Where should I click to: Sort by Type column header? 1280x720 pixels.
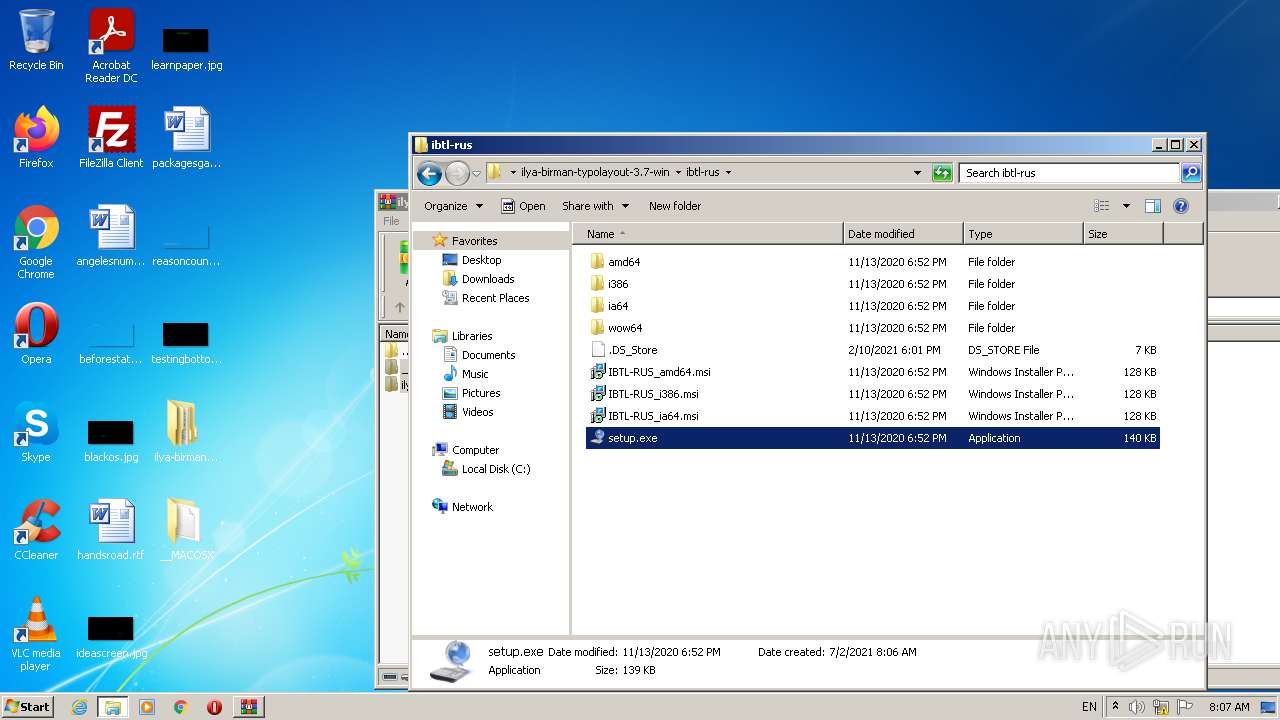click(x=1023, y=234)
